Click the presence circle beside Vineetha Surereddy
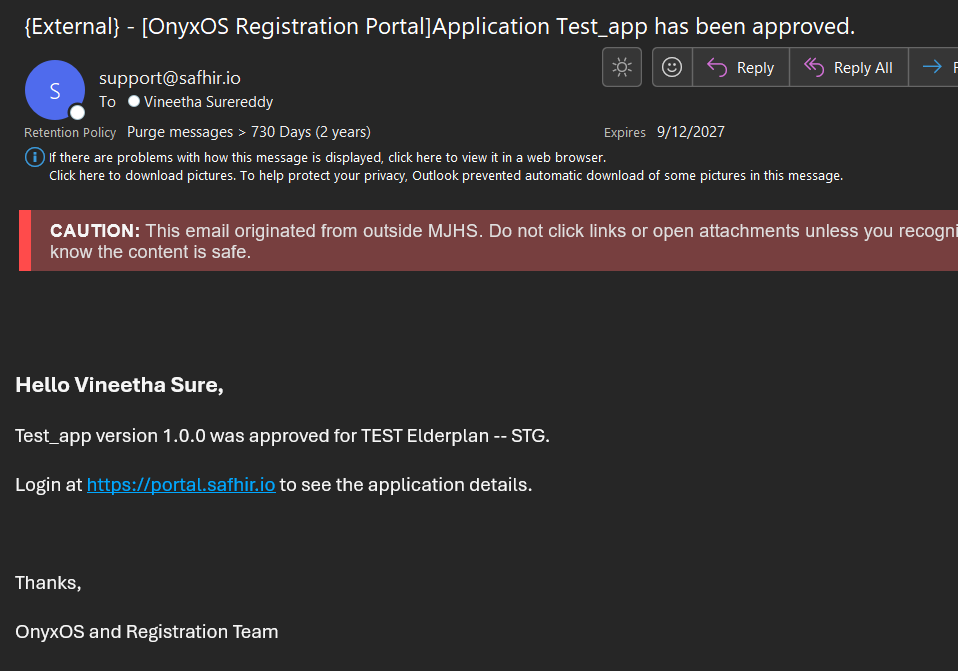This screenshot has width=958, height=671. click(x=134, y=102)
